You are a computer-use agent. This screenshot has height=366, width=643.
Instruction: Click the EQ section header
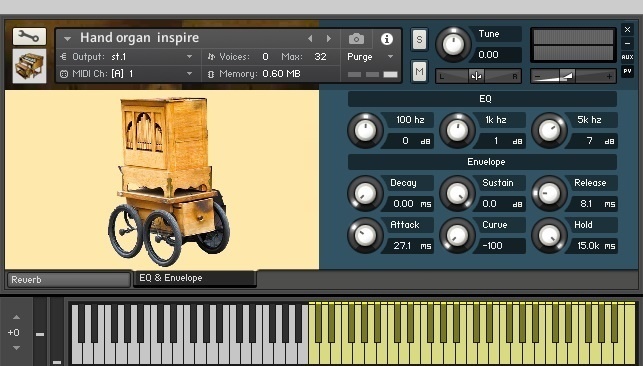[x=482, y=99]
